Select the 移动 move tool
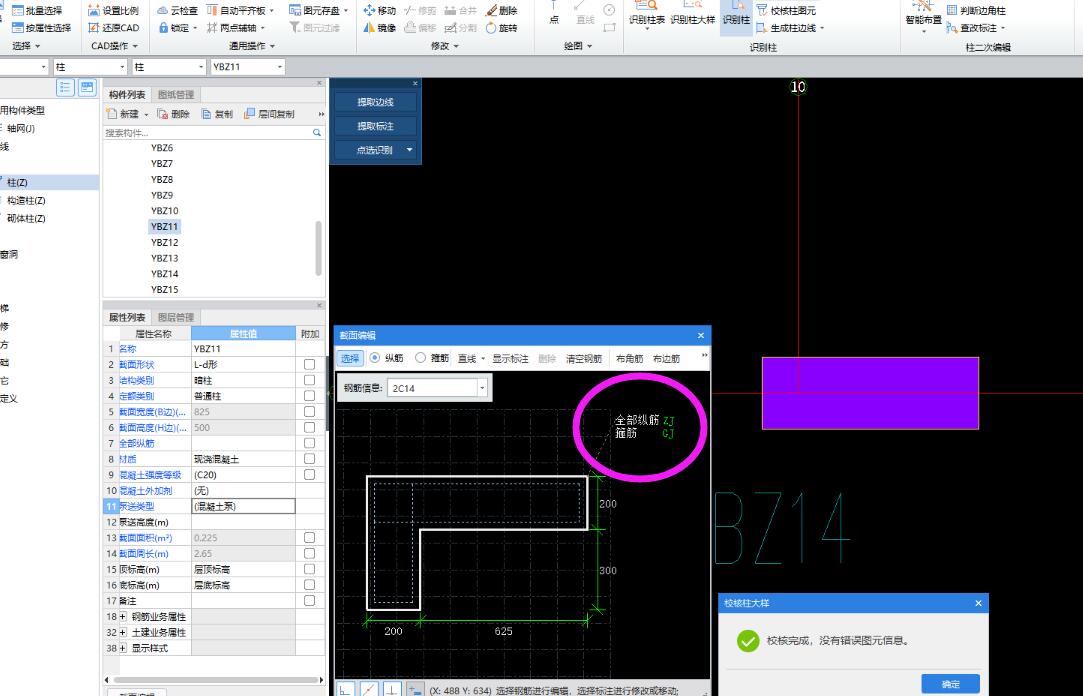Screen dimensions: 1083x696 tap(380, 10)
